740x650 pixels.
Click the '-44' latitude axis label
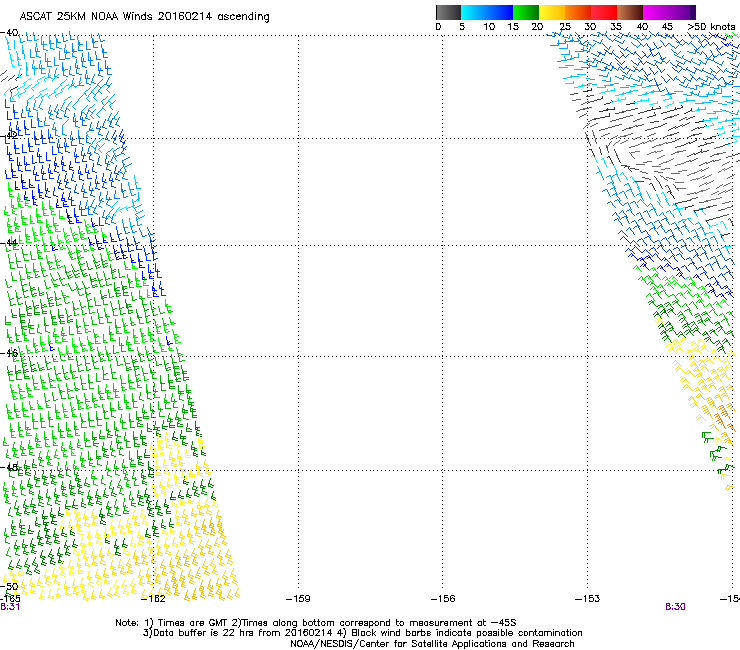pos(9,243)
